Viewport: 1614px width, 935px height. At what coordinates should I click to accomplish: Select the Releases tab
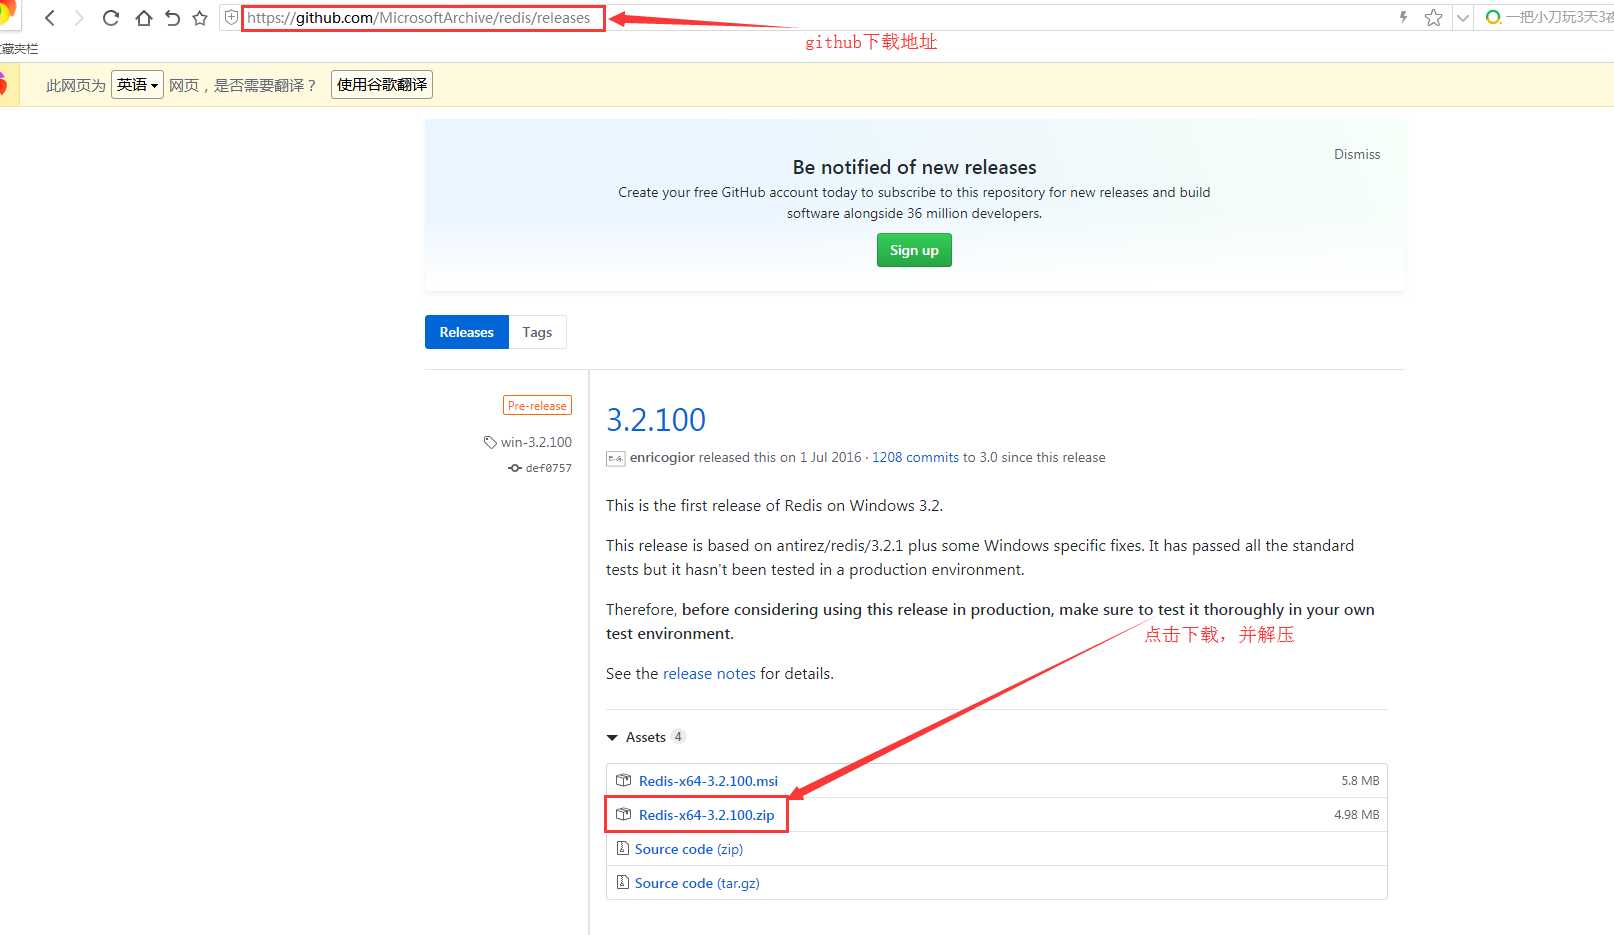pyautogui.click(x=467, y=332)
